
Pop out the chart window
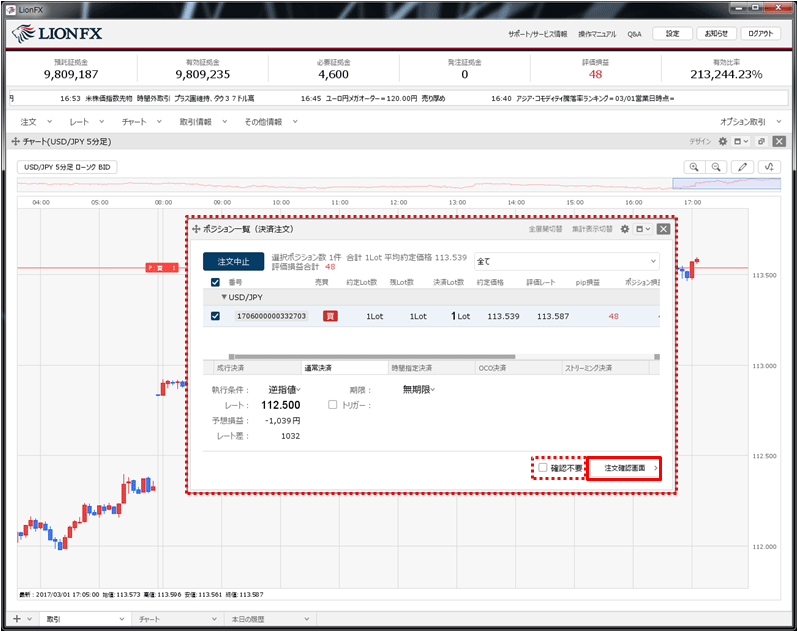coord(761,141)
